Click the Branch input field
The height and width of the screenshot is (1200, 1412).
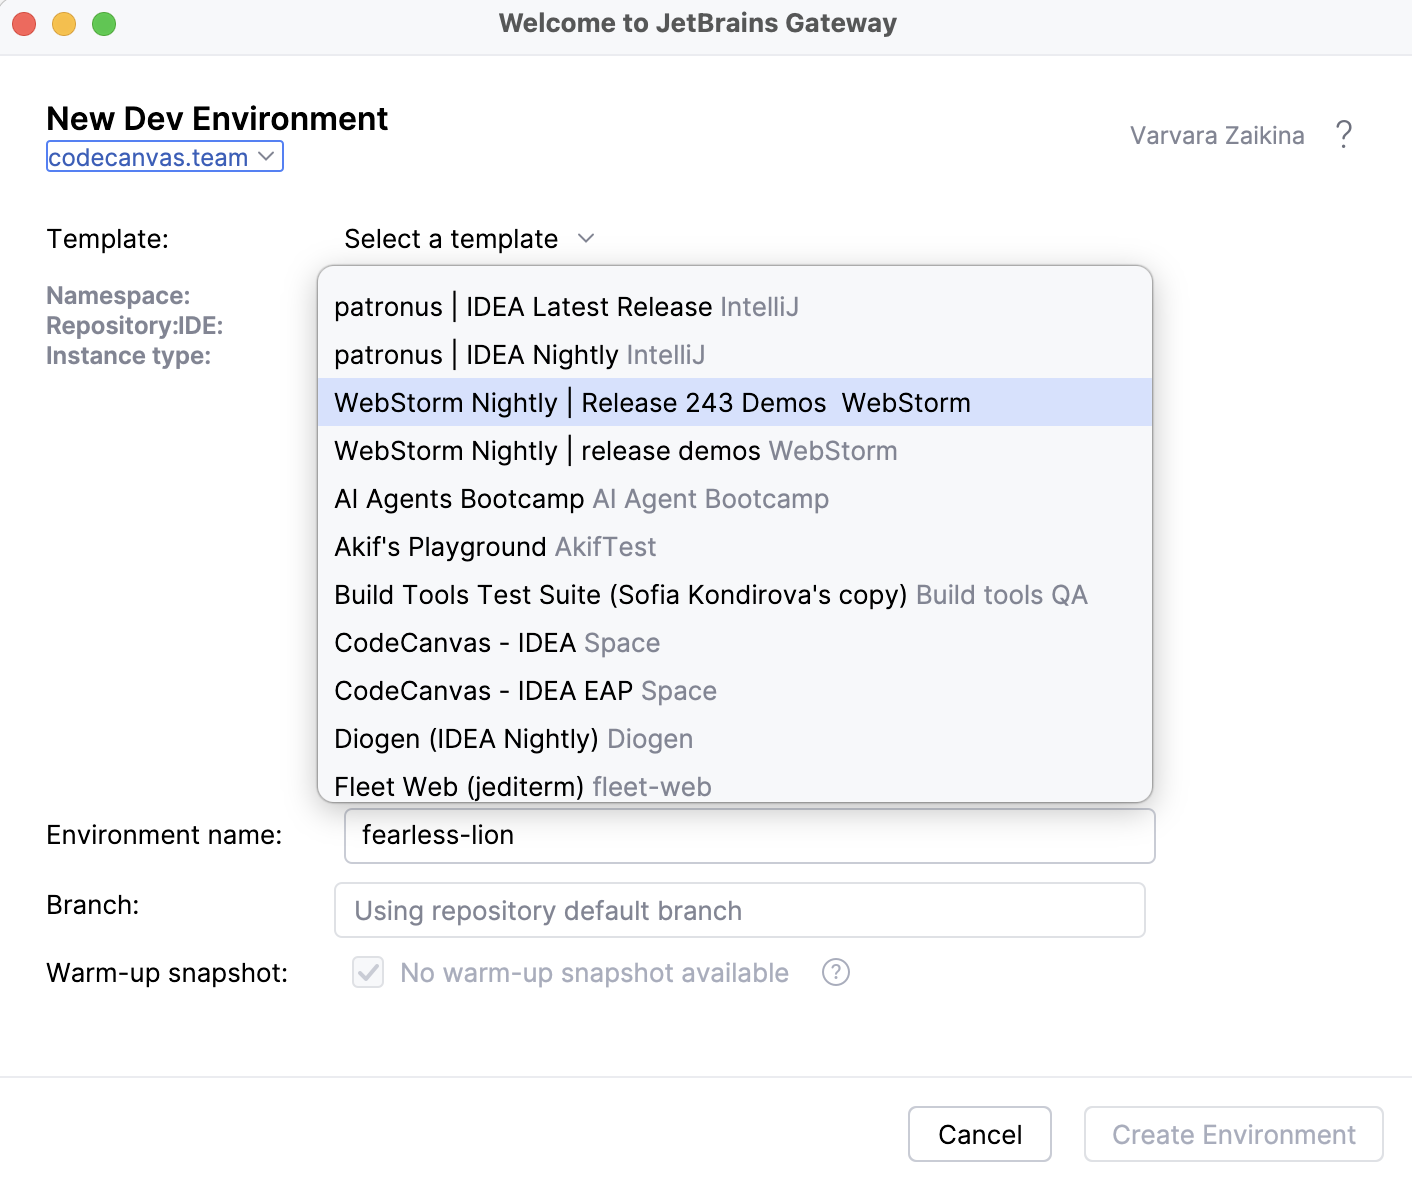pos(740,910)
